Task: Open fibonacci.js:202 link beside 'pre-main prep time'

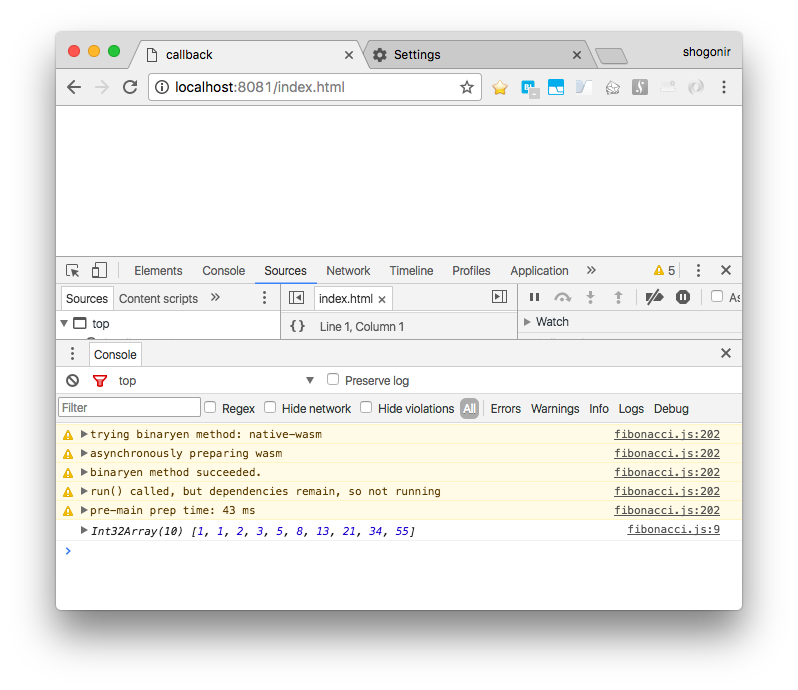Action: pyautogui.click(x=667, y=510)
